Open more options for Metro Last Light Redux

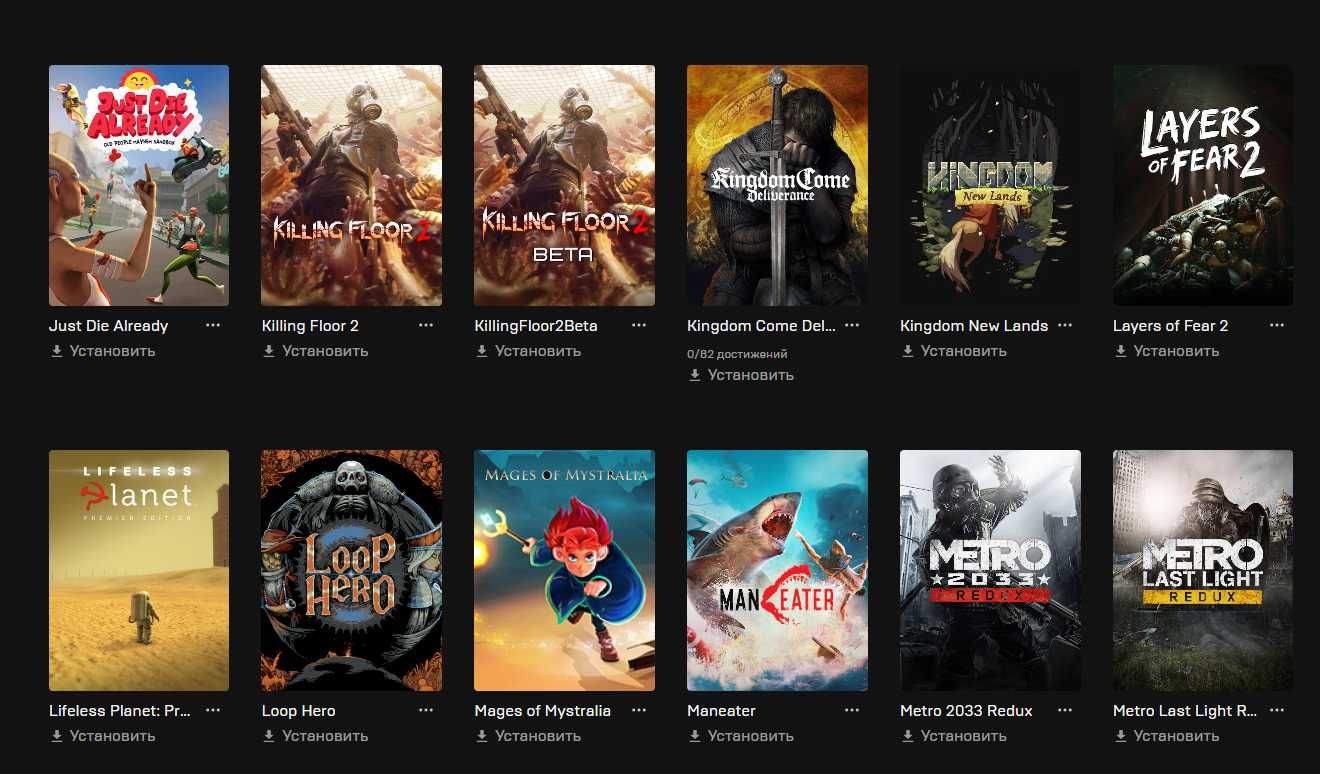(x=1277, y=710)
